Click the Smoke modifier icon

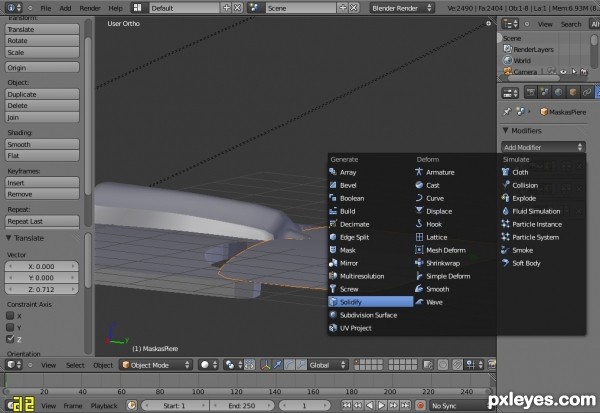click(505, 250)
